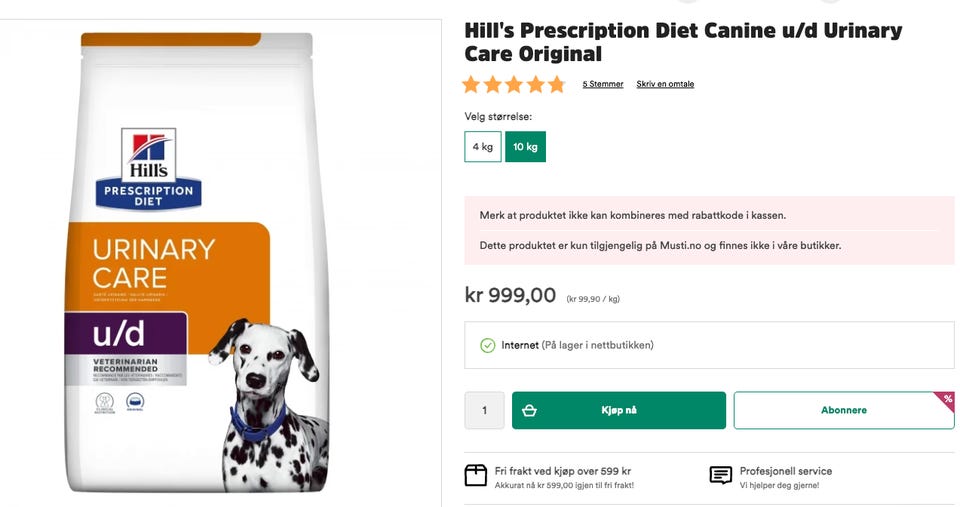The image size is (960, 507).
Task: Click the Fri frakt ved kjøp text
Action: tap(562, 471)
